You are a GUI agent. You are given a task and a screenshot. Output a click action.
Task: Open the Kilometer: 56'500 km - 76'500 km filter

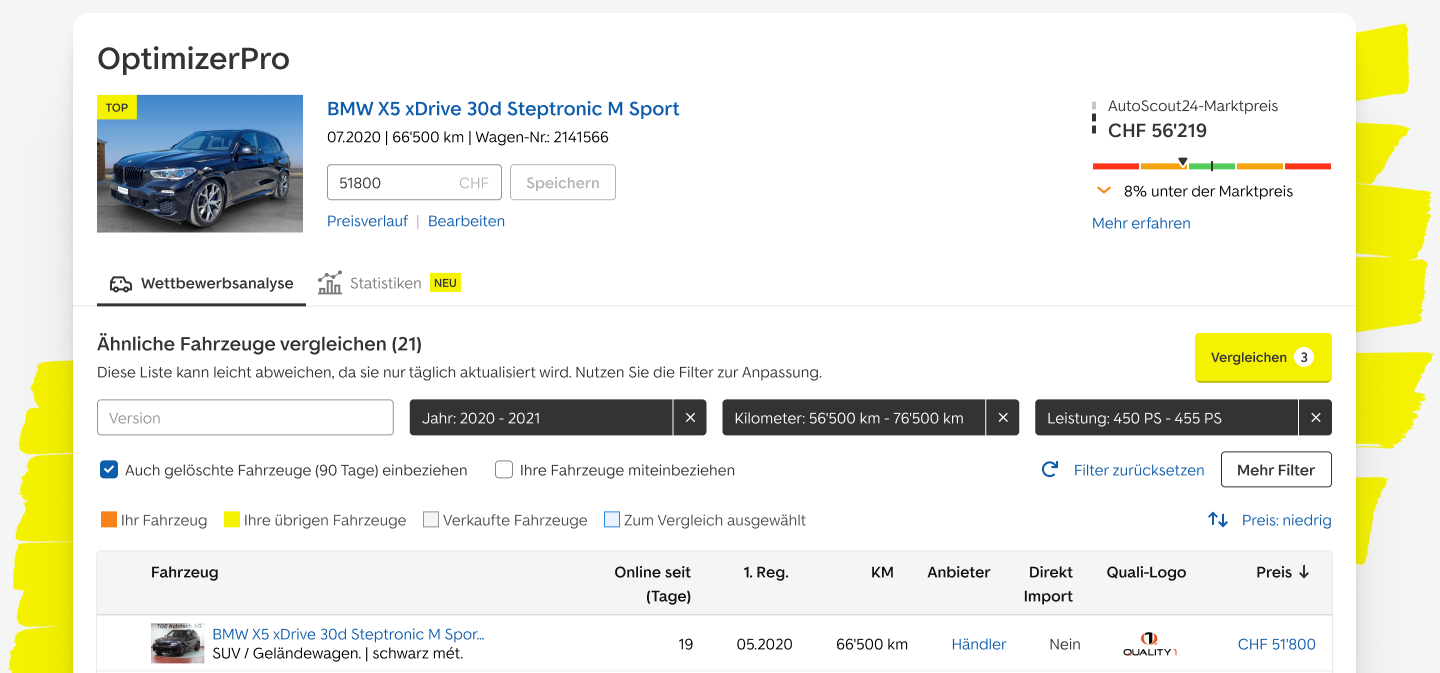[854, 418]
